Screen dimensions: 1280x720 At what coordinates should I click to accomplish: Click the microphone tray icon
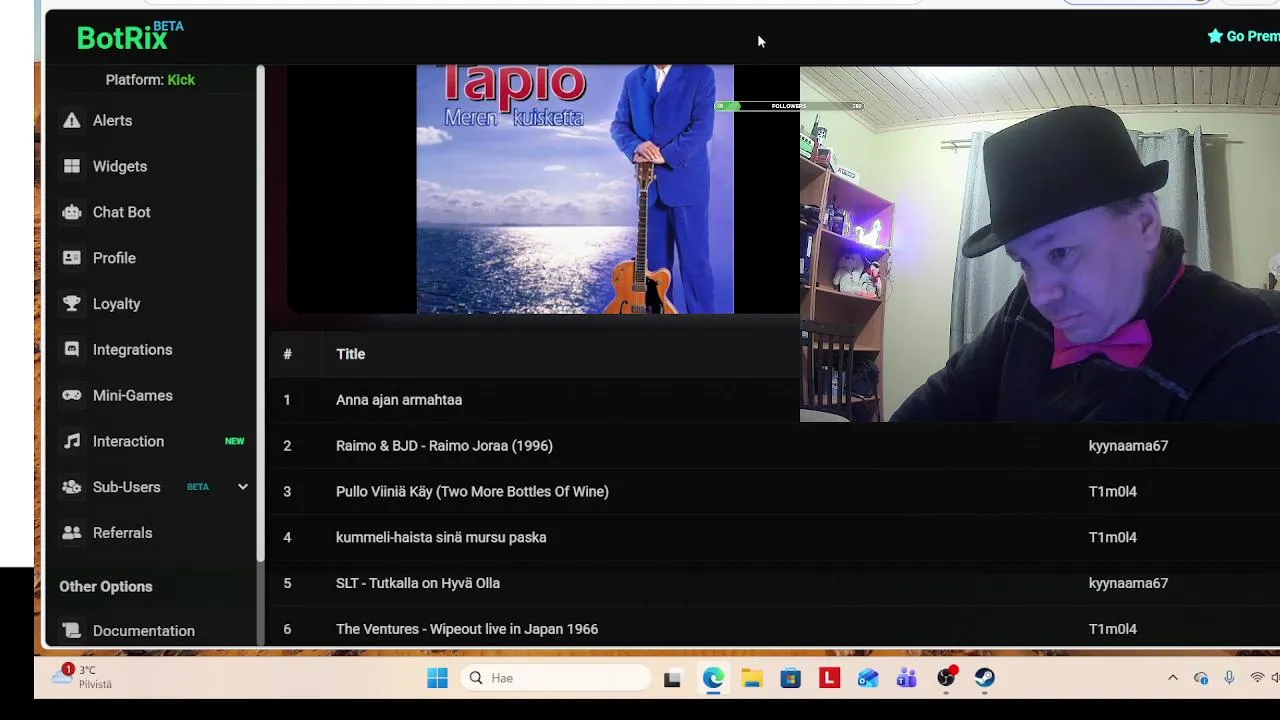coord(1229,678)
